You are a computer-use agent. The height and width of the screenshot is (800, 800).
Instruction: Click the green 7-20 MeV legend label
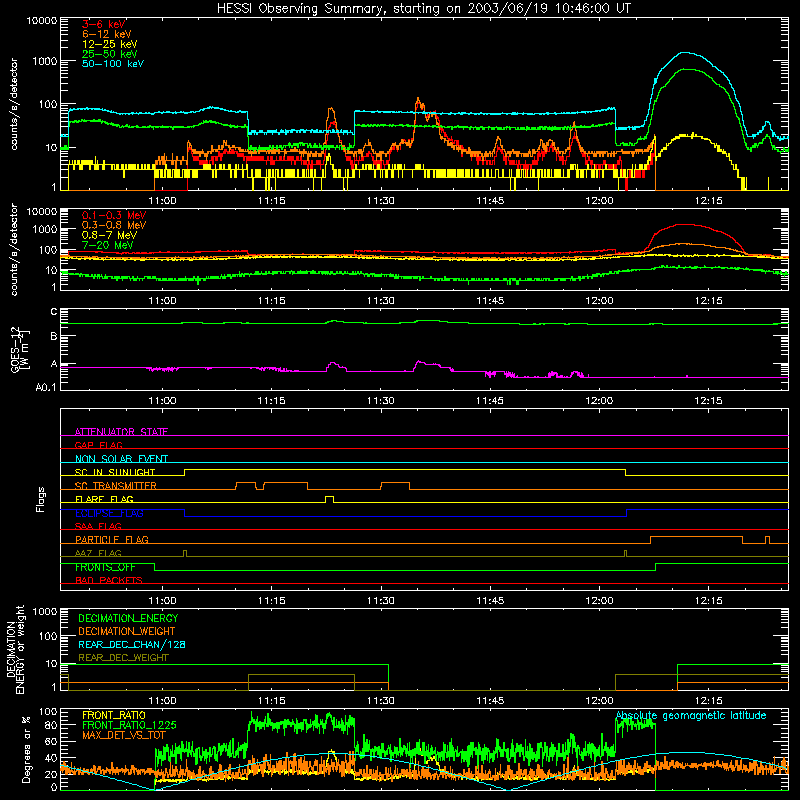point(108,245)
